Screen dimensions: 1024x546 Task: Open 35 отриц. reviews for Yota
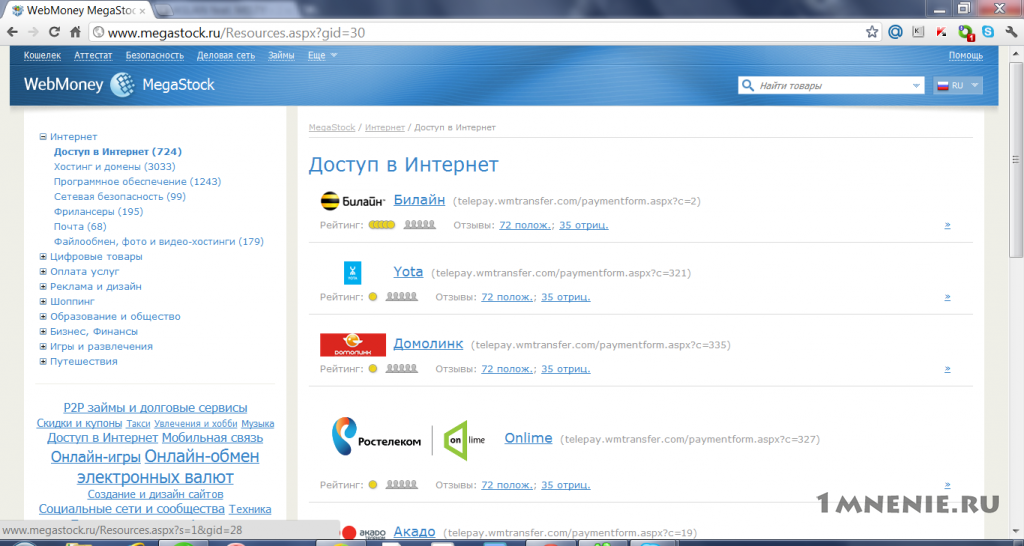click(566, 297)
